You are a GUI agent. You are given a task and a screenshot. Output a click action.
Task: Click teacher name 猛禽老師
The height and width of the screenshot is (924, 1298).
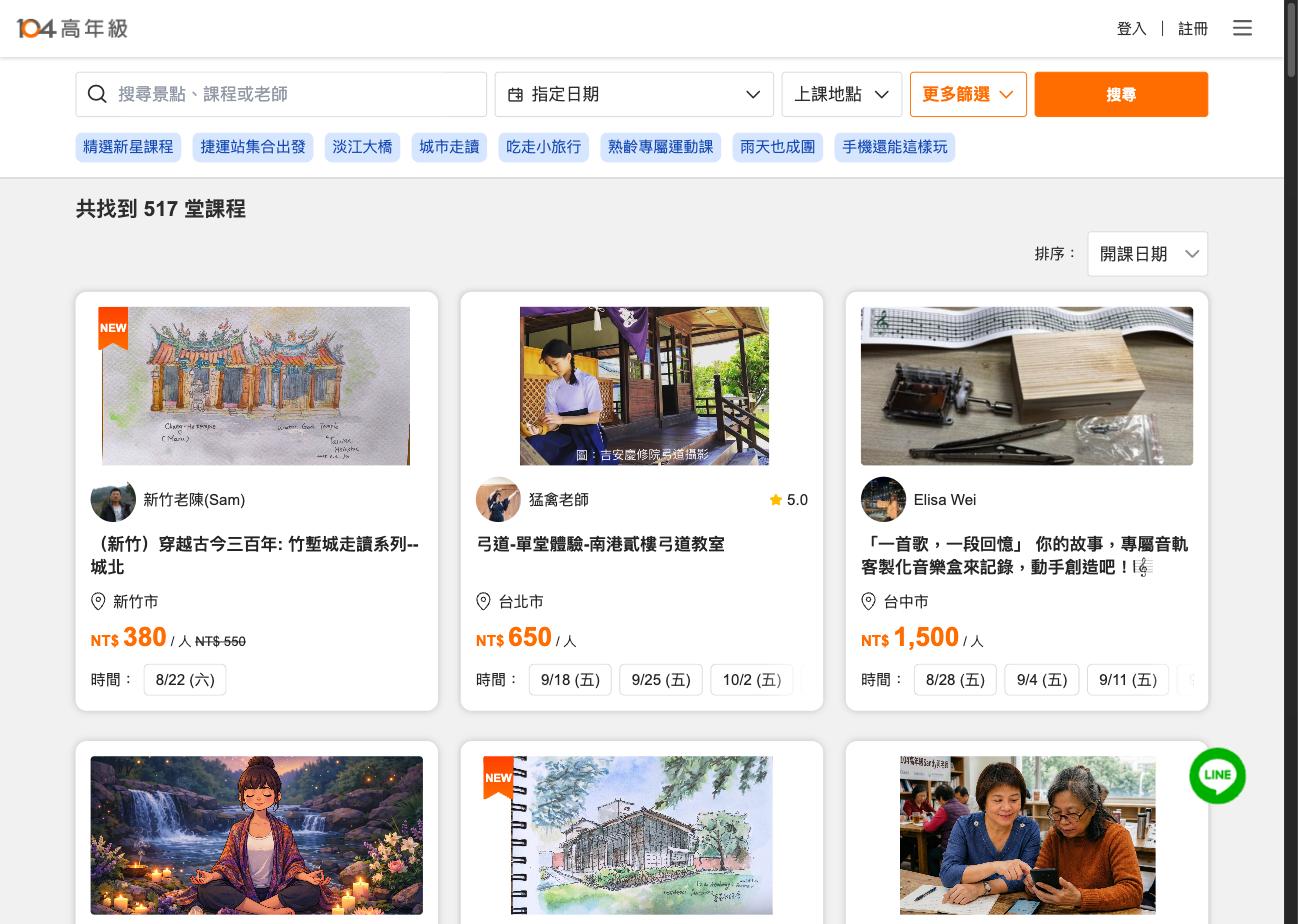click(559, 500)
